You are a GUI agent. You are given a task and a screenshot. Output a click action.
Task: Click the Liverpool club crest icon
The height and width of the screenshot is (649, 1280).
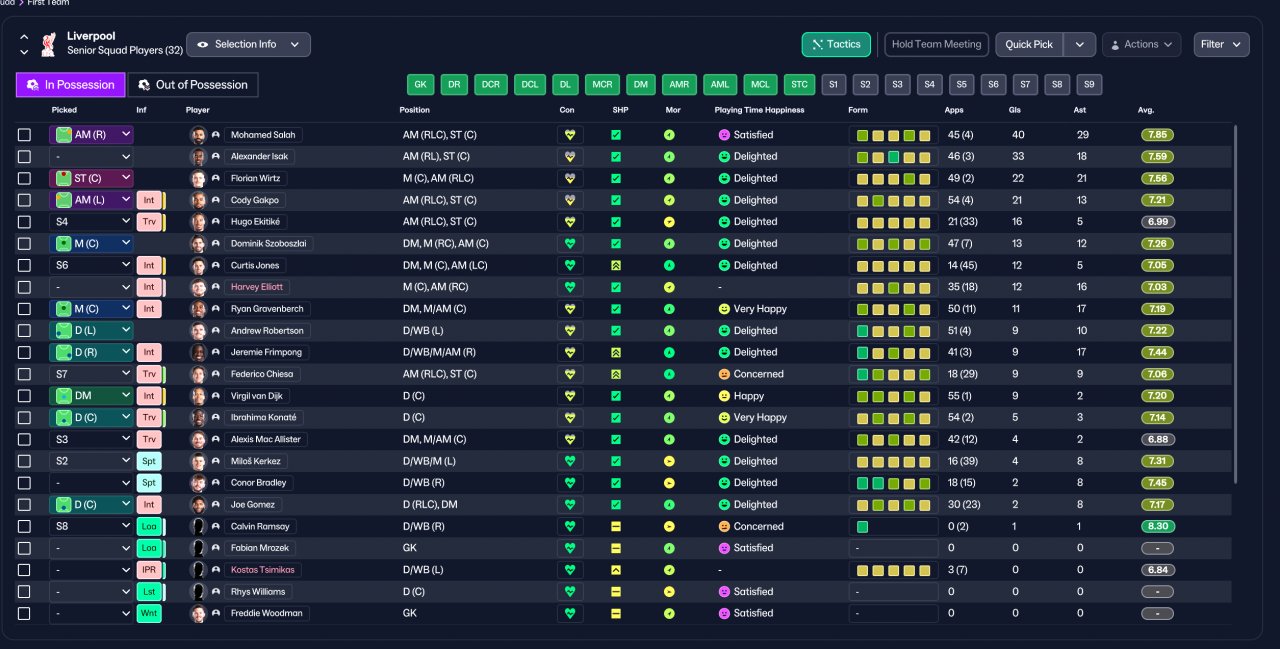point(48,44)
